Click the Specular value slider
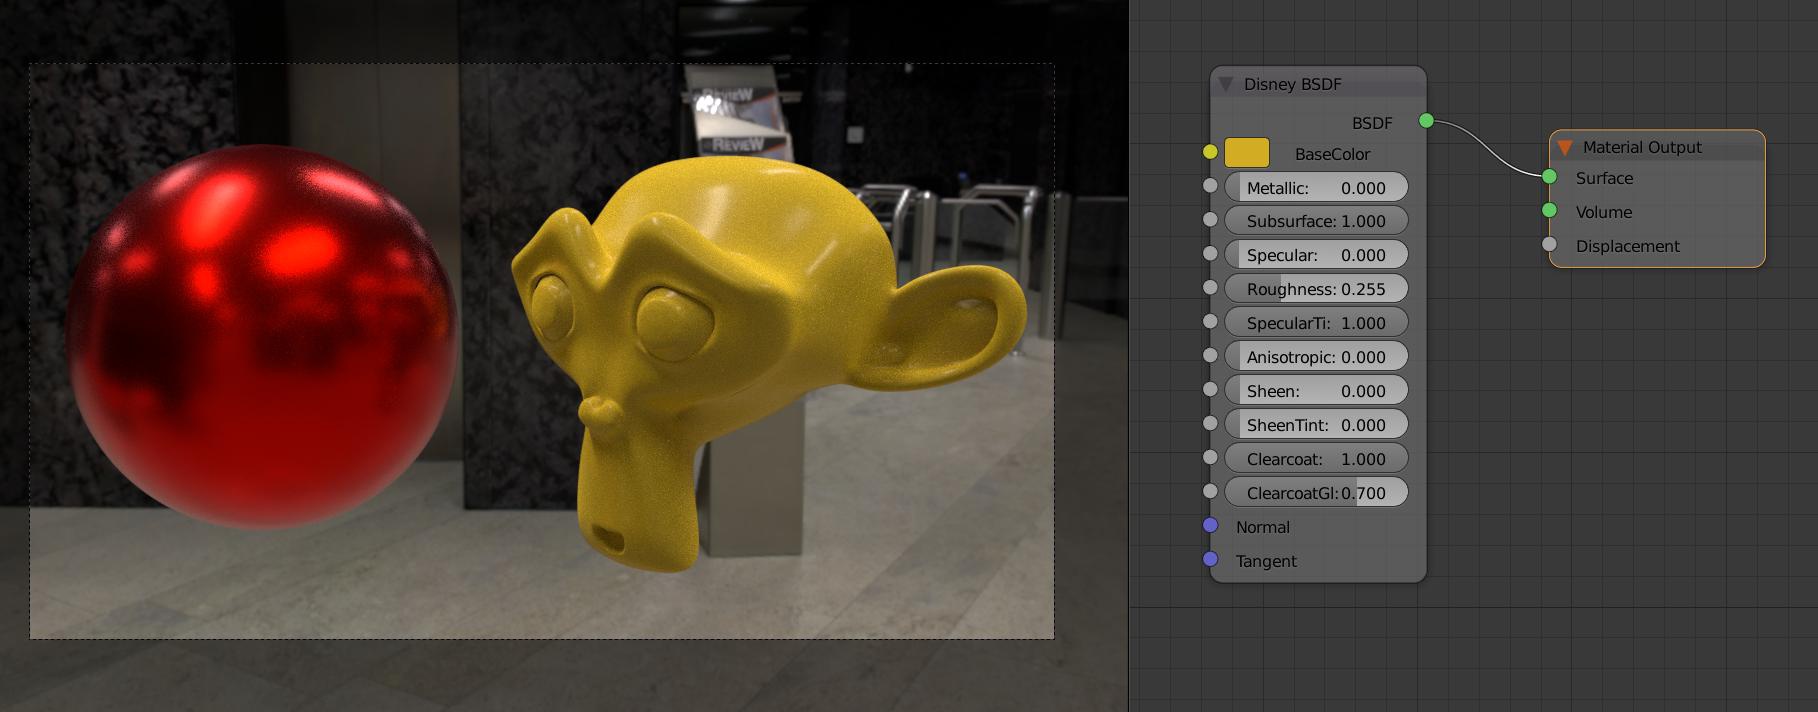 pyautogui.click(x=1316, y=255)
